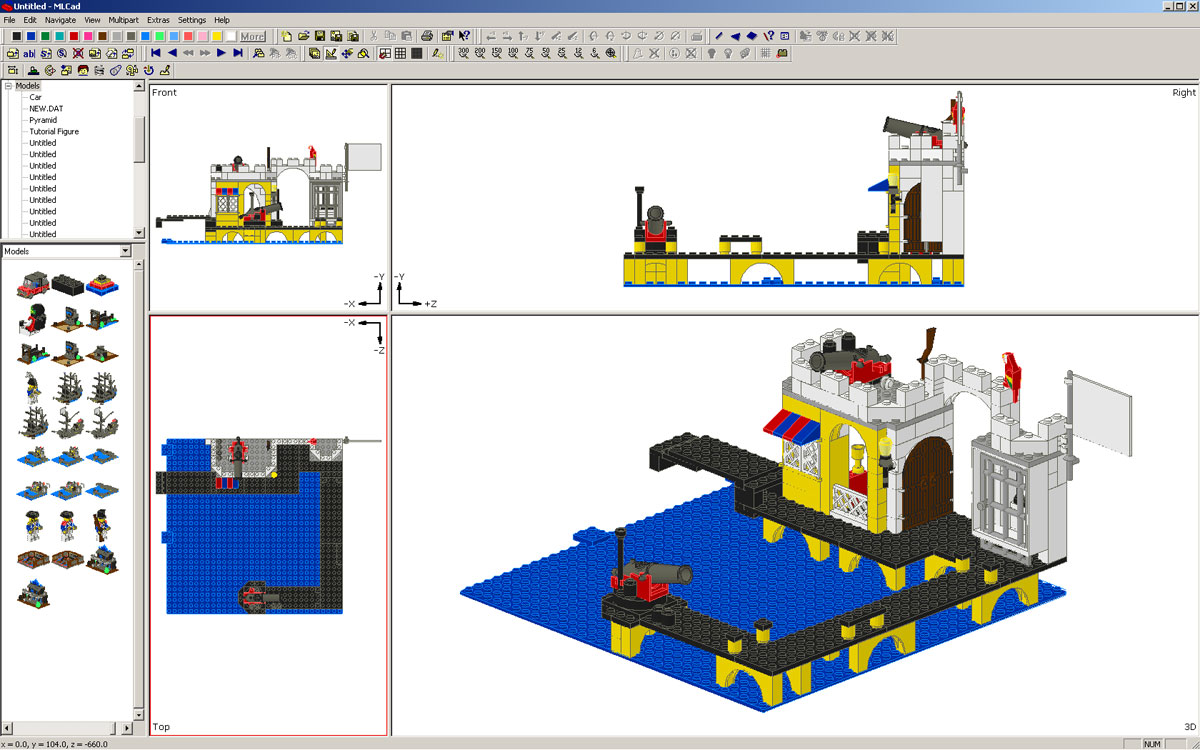Set zoom to 50 percent icon
The height and width of the screenshot is (750, 1200).
click(546, 52)
